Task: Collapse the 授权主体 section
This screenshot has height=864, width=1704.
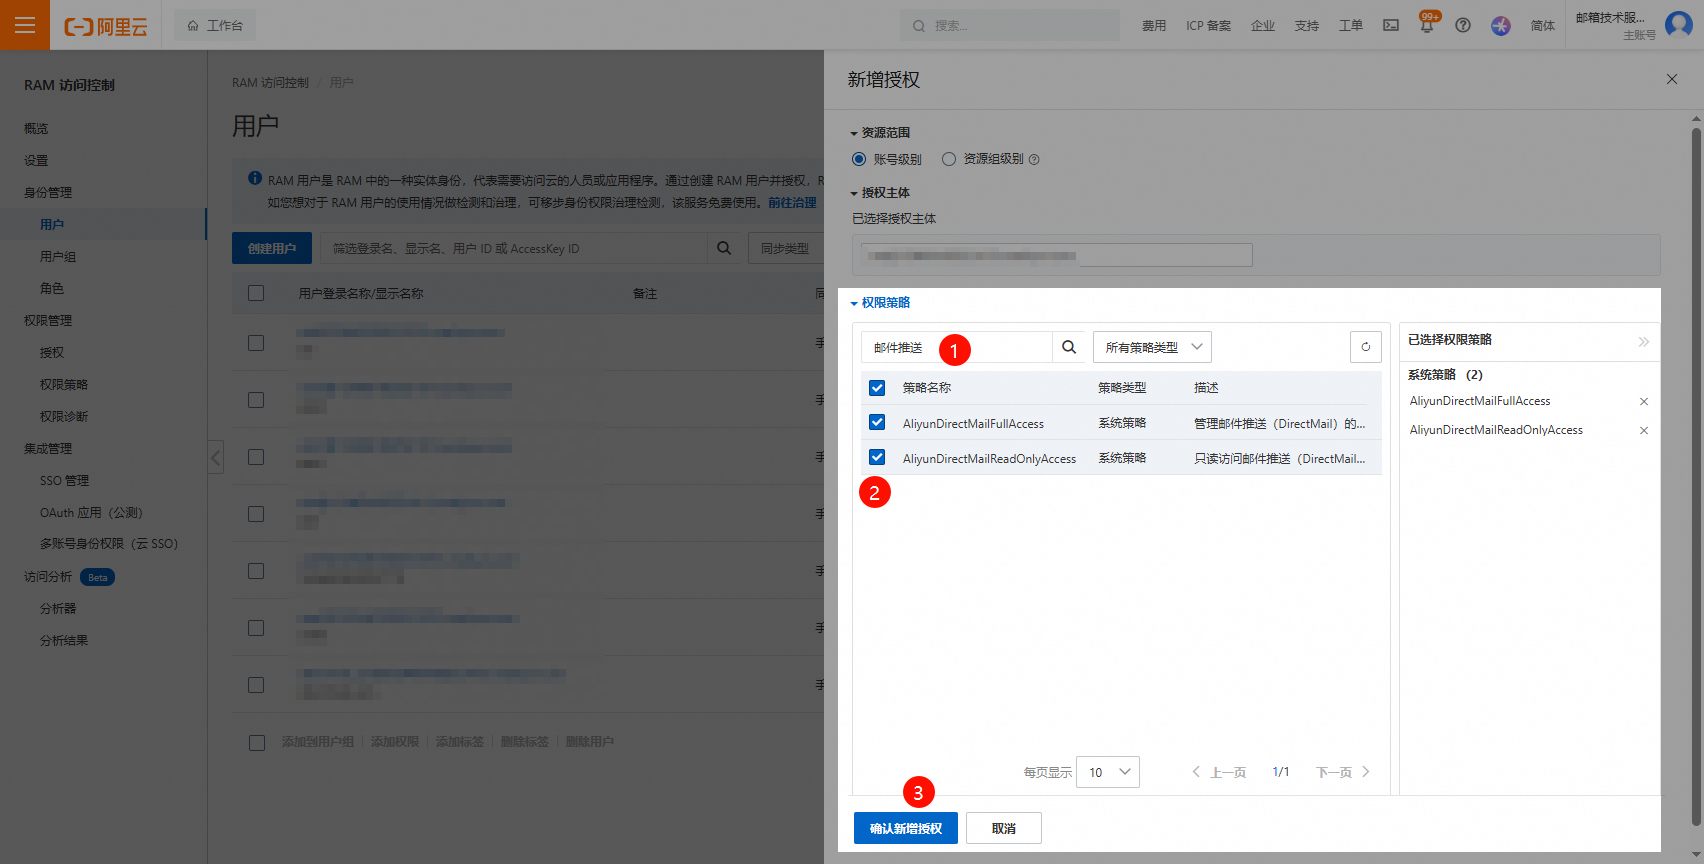Action: pos(880,193)
